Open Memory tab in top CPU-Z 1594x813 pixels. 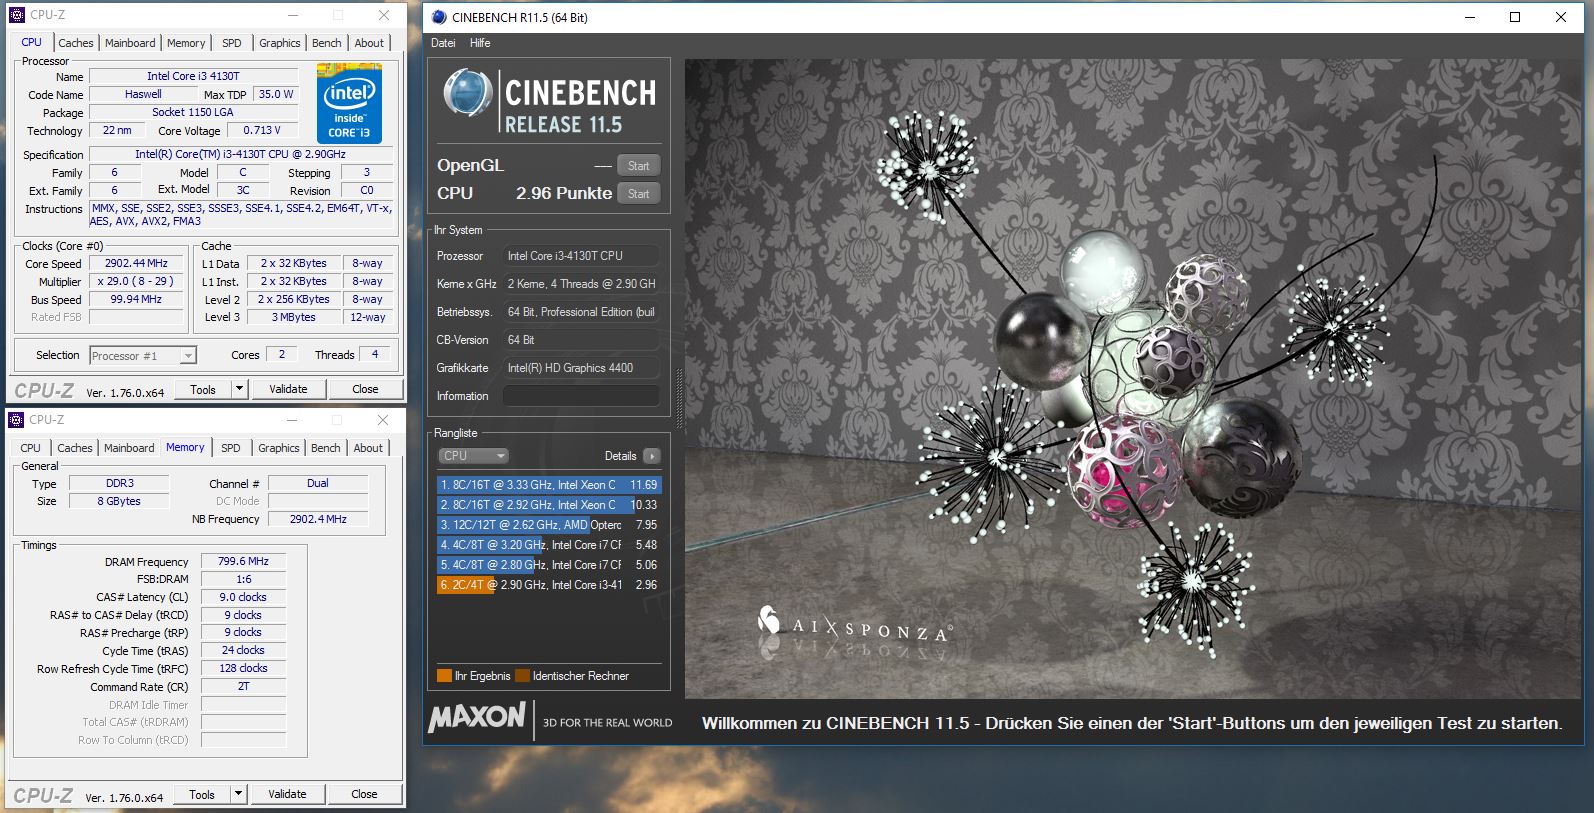(186, 43)
